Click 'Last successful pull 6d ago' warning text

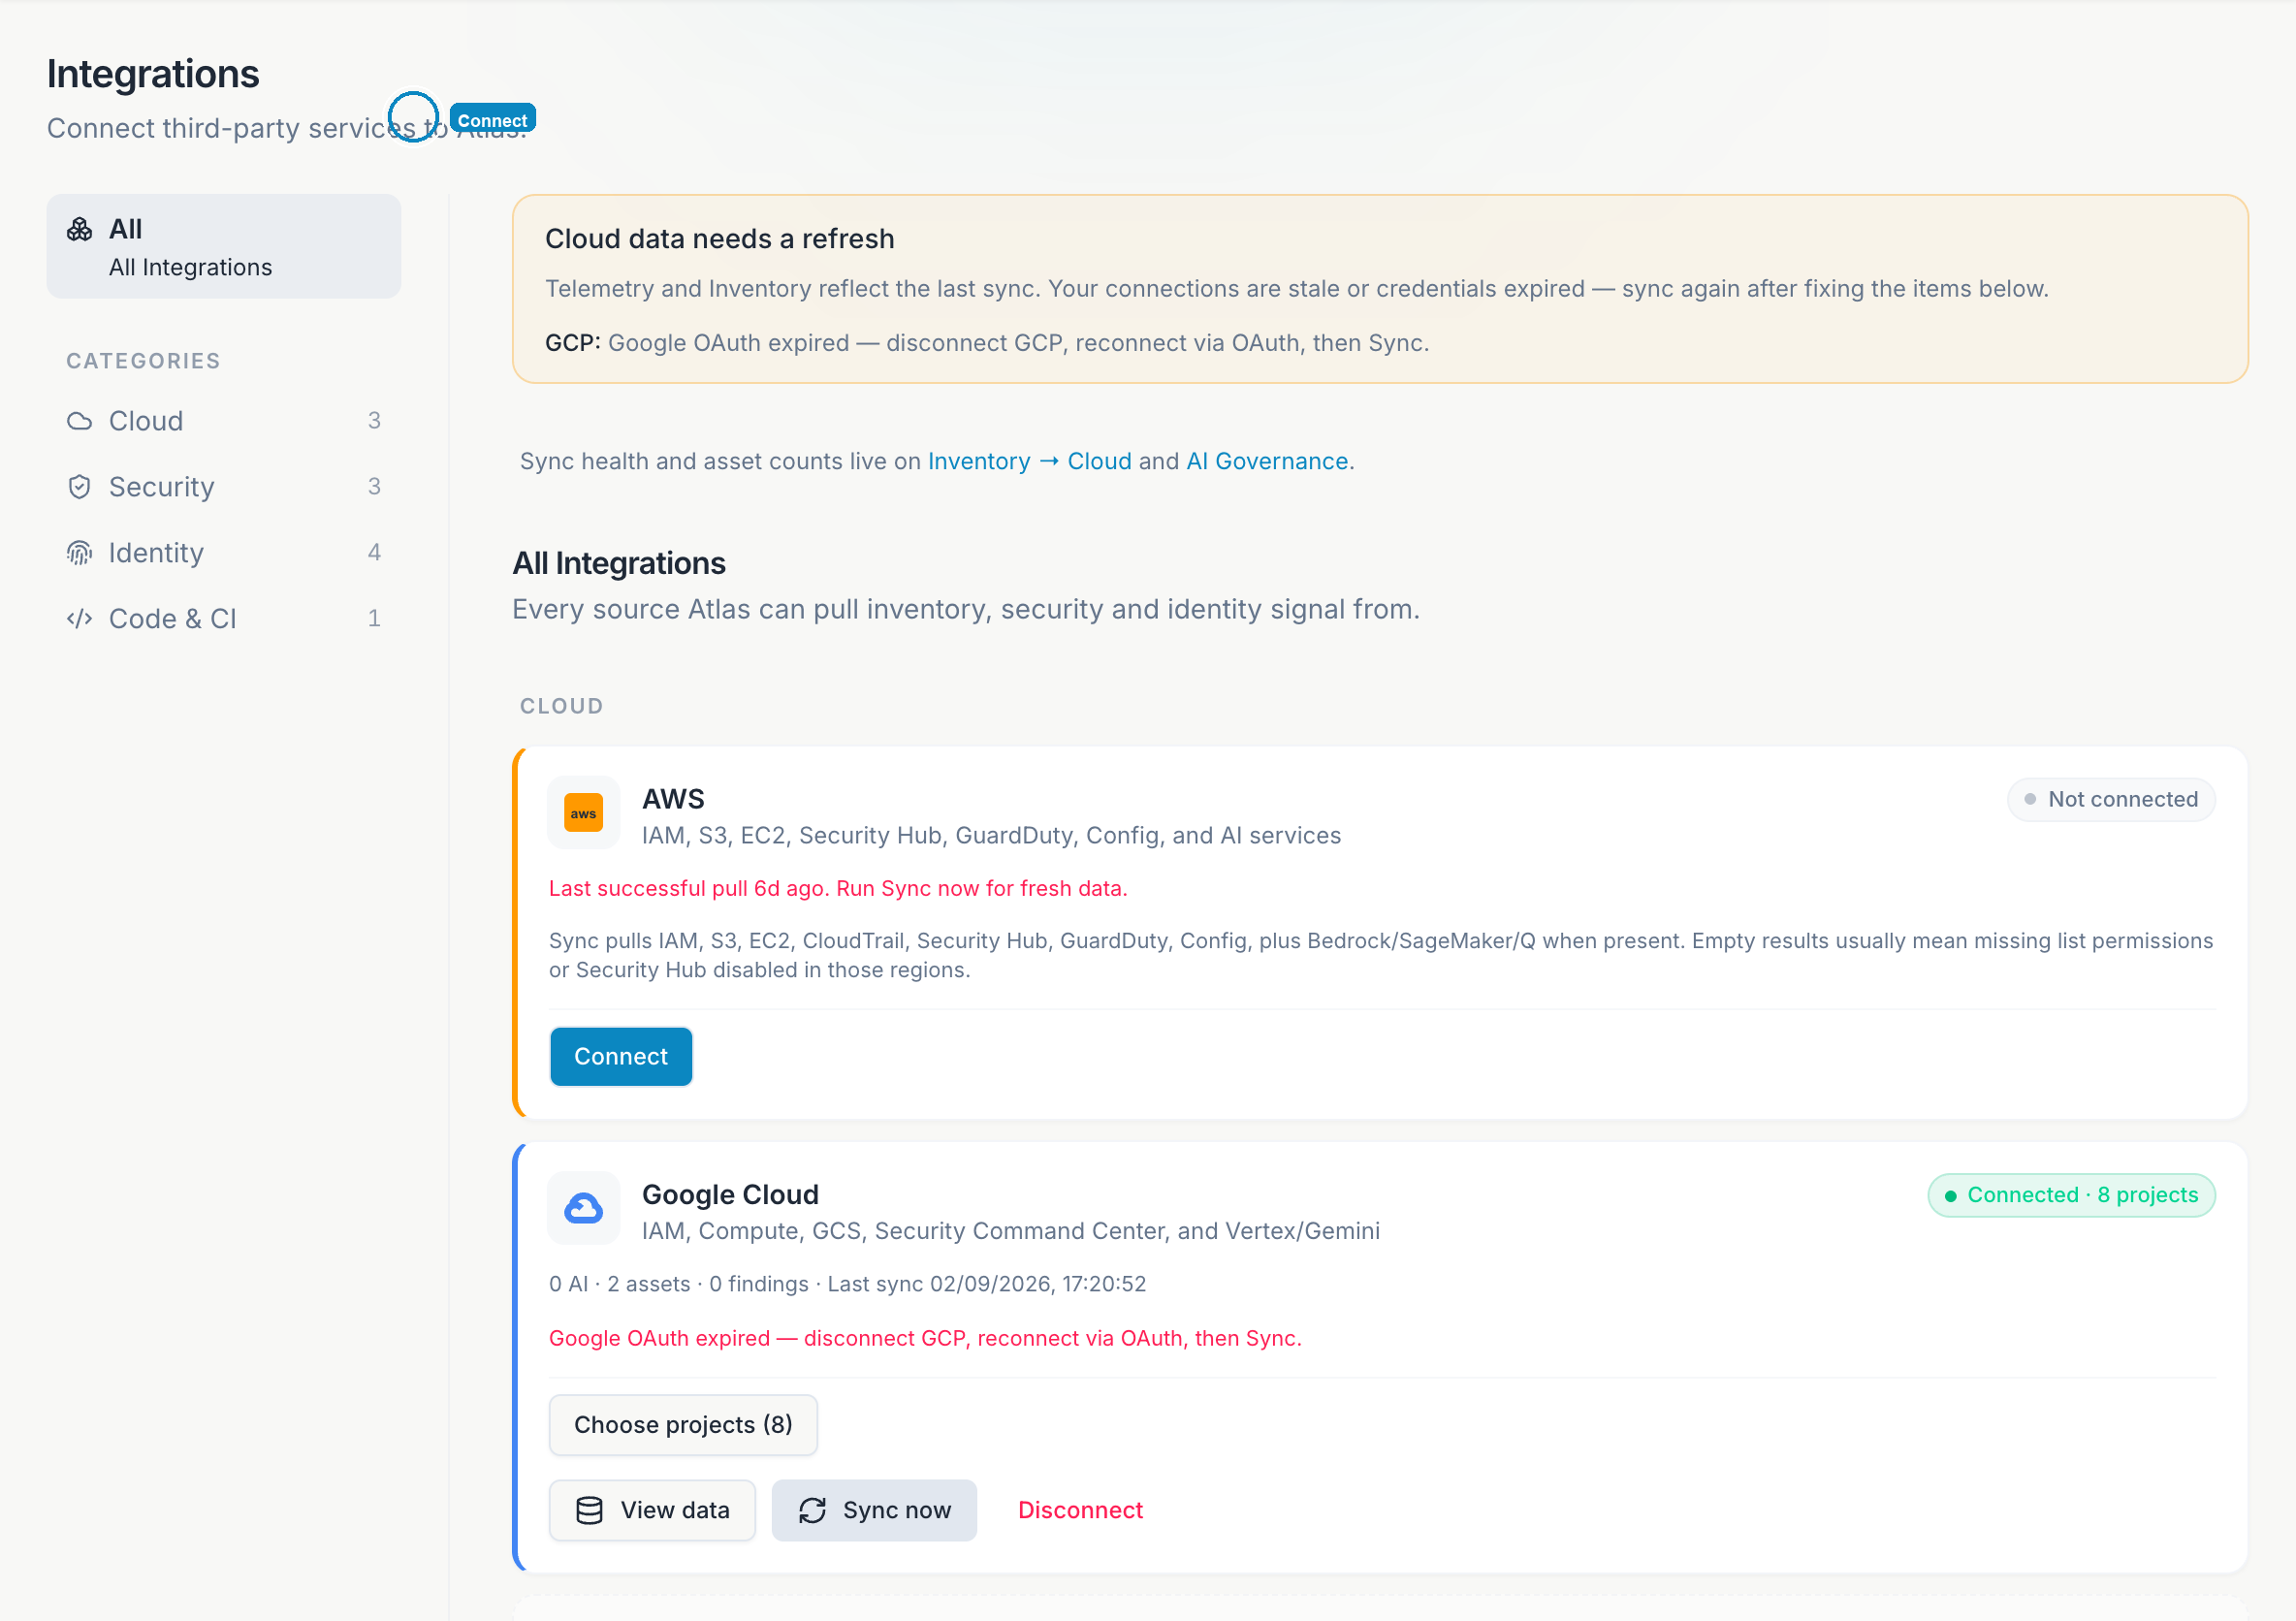[x=838, y=889]
